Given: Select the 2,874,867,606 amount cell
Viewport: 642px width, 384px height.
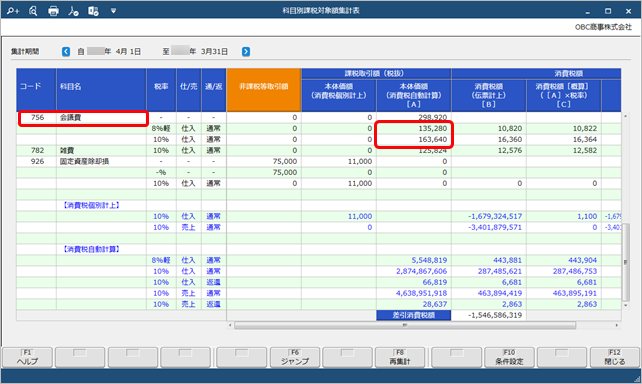Looking at the screenshot, I should coord(414,271).
